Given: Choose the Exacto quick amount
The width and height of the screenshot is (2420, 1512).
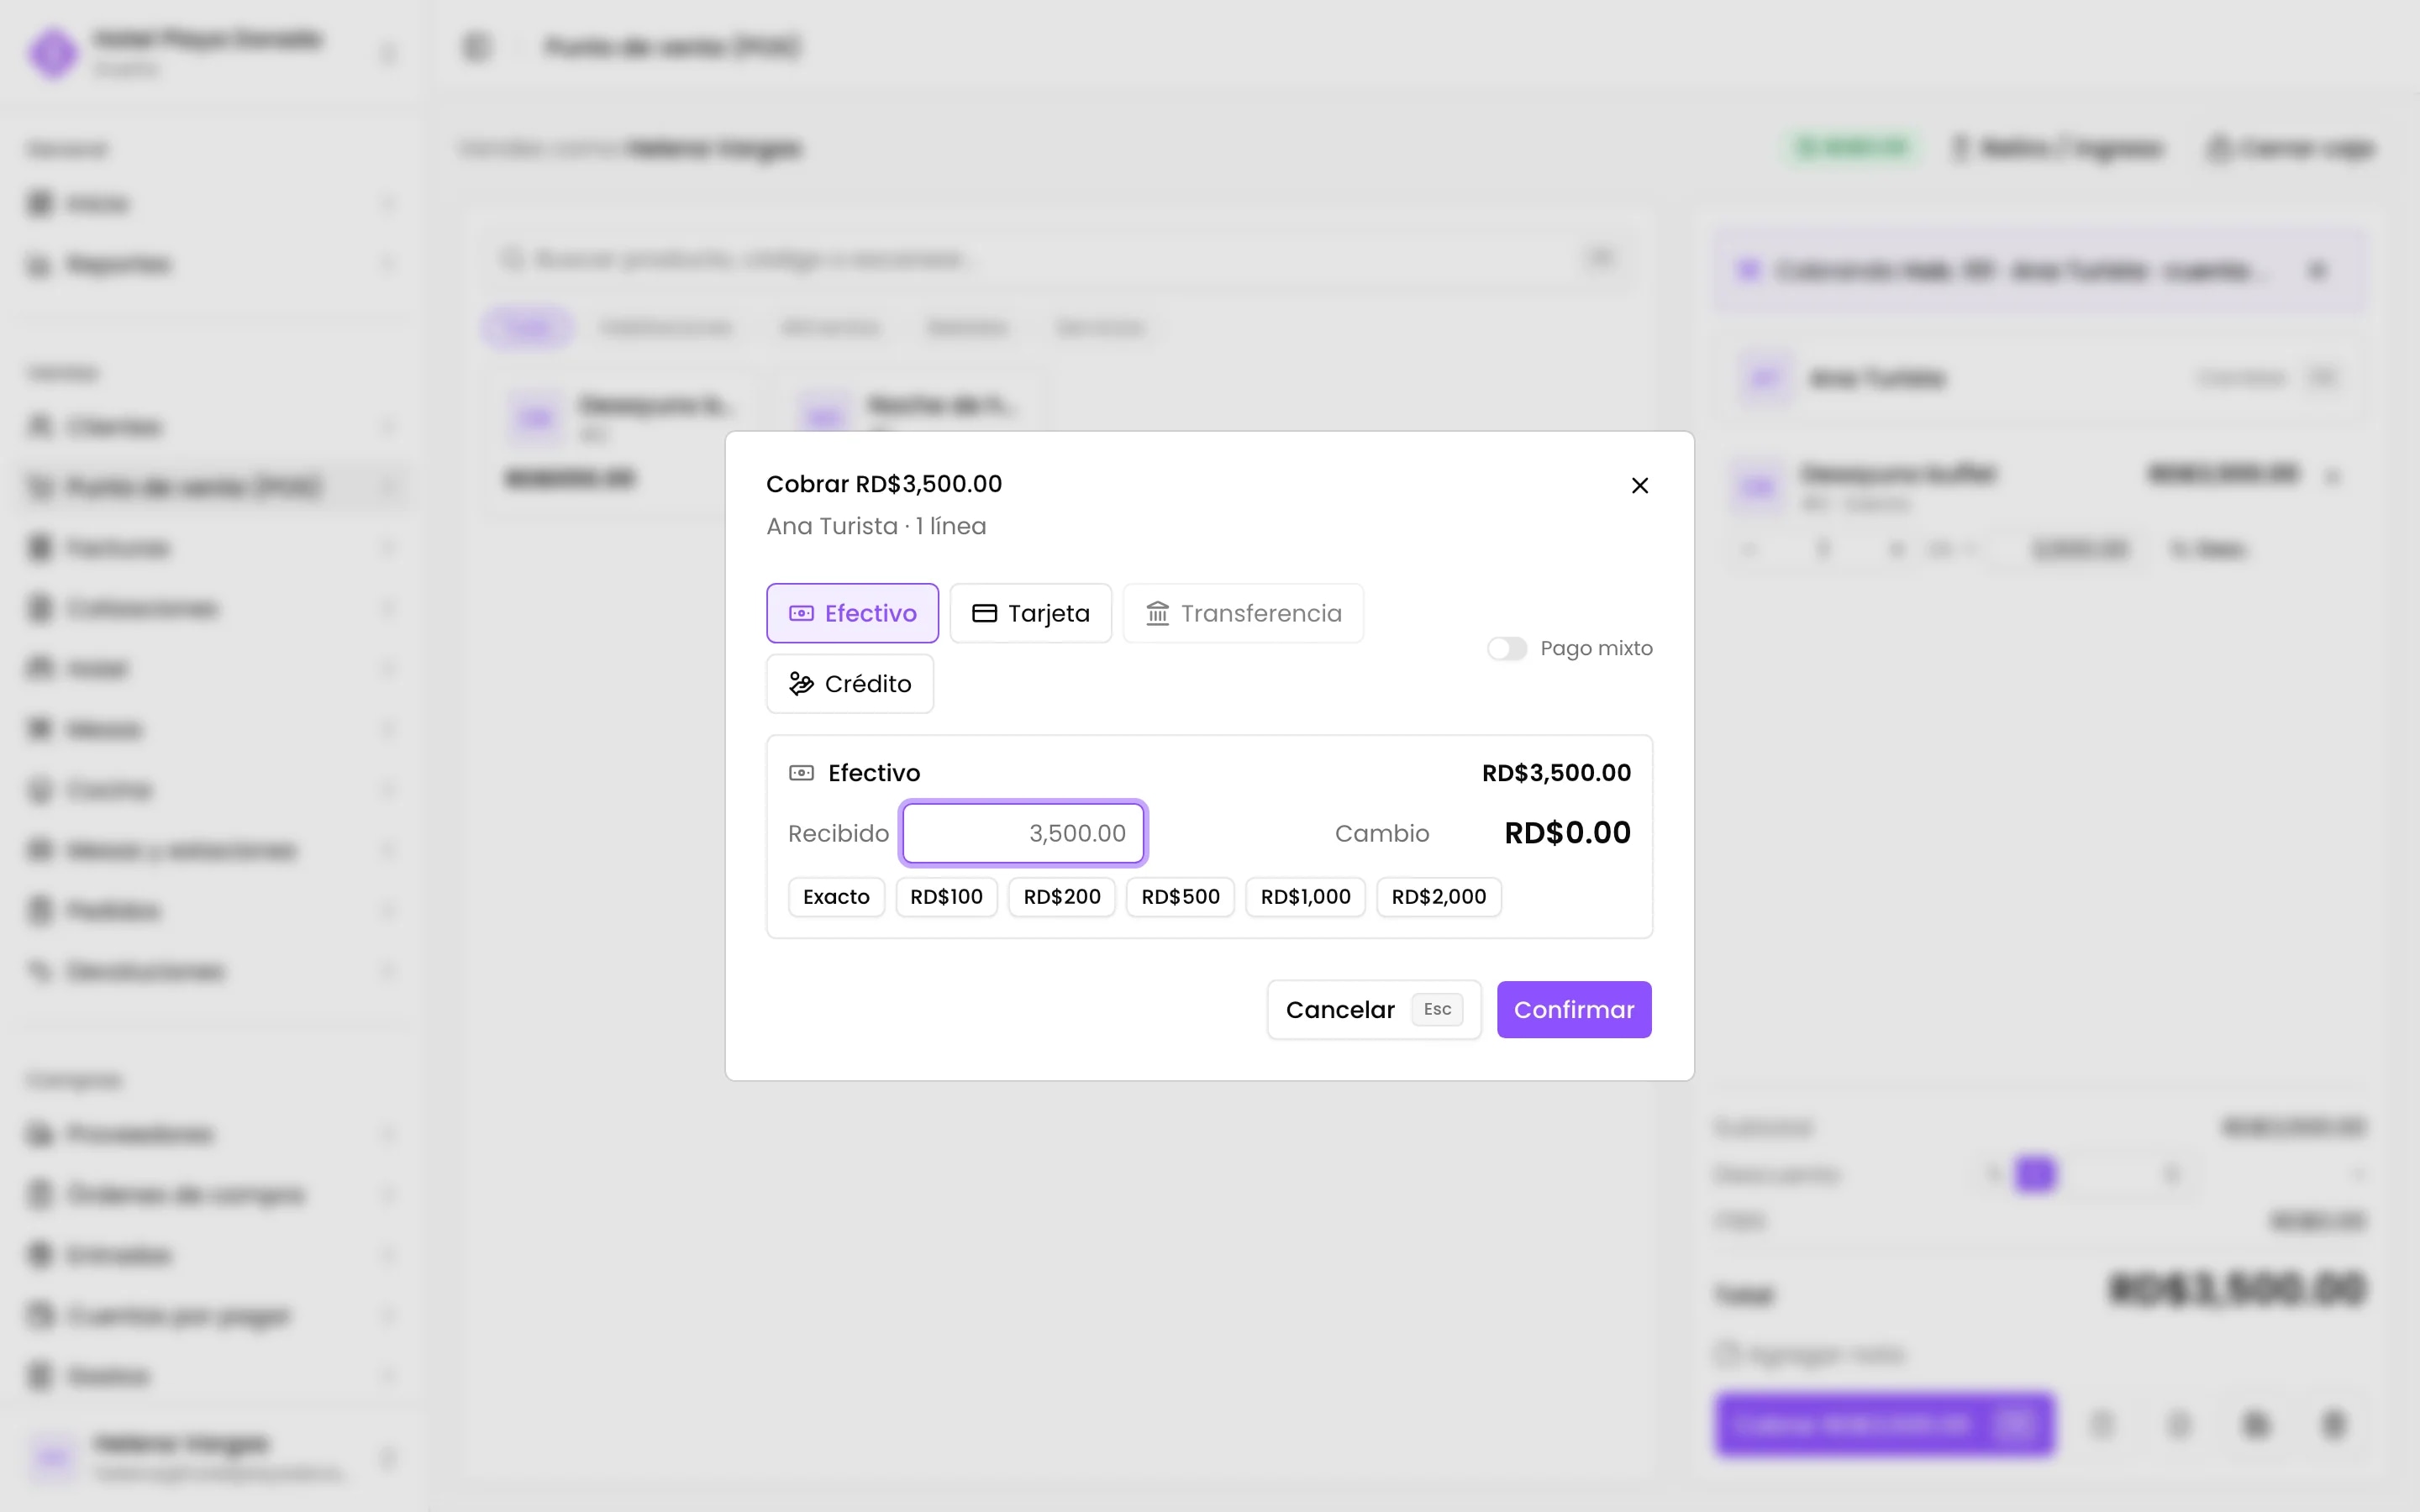Looking at the screenshot, I should [836, 897].
